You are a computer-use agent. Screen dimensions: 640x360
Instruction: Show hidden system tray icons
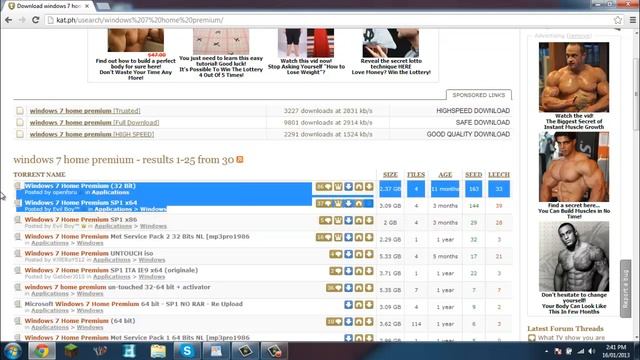[547, 351]
